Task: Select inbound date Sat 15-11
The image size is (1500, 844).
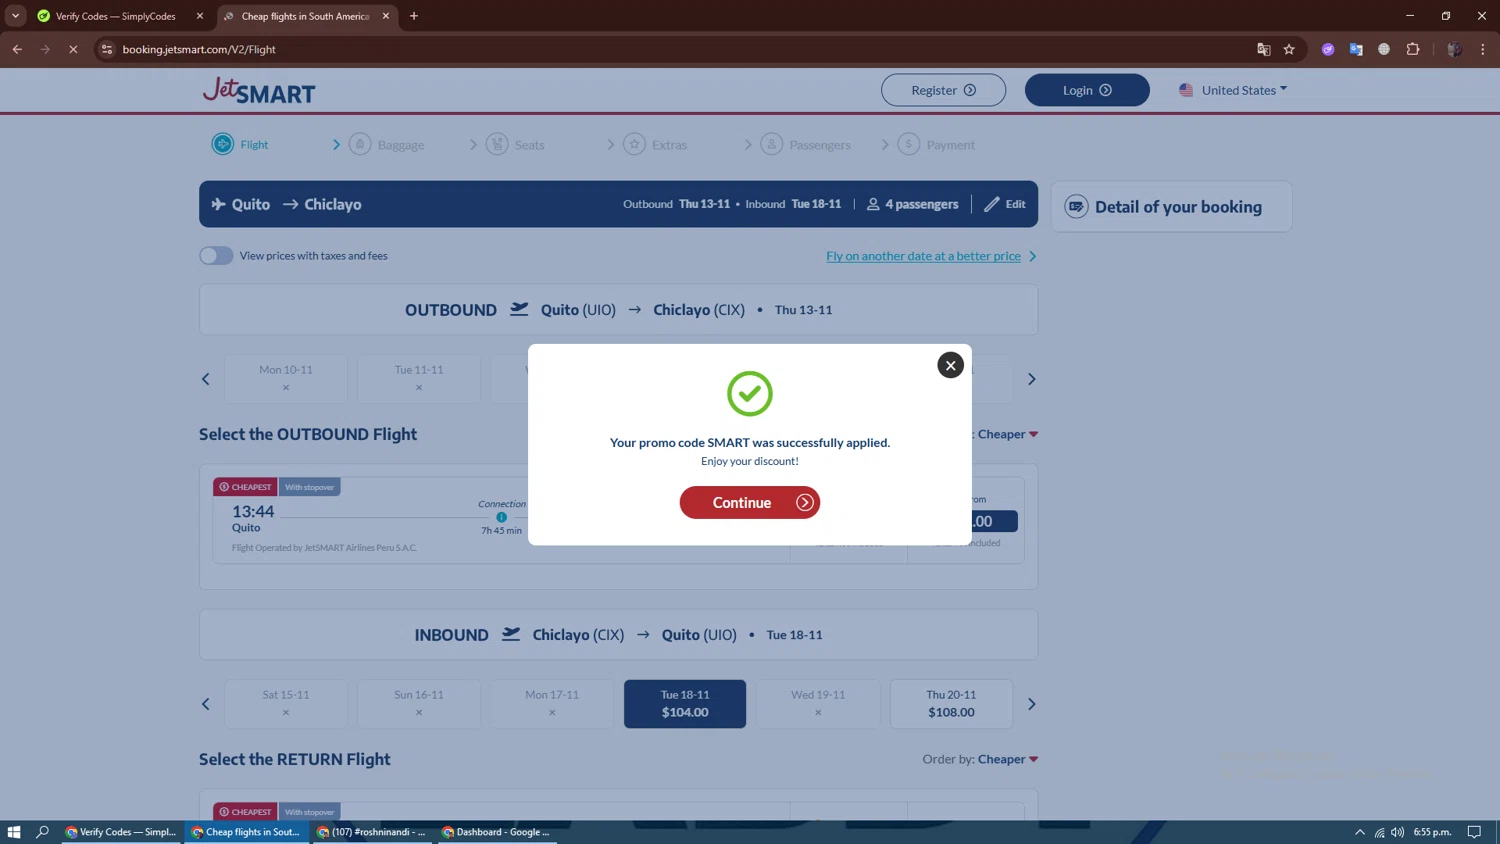Action: tap(286, 704)
